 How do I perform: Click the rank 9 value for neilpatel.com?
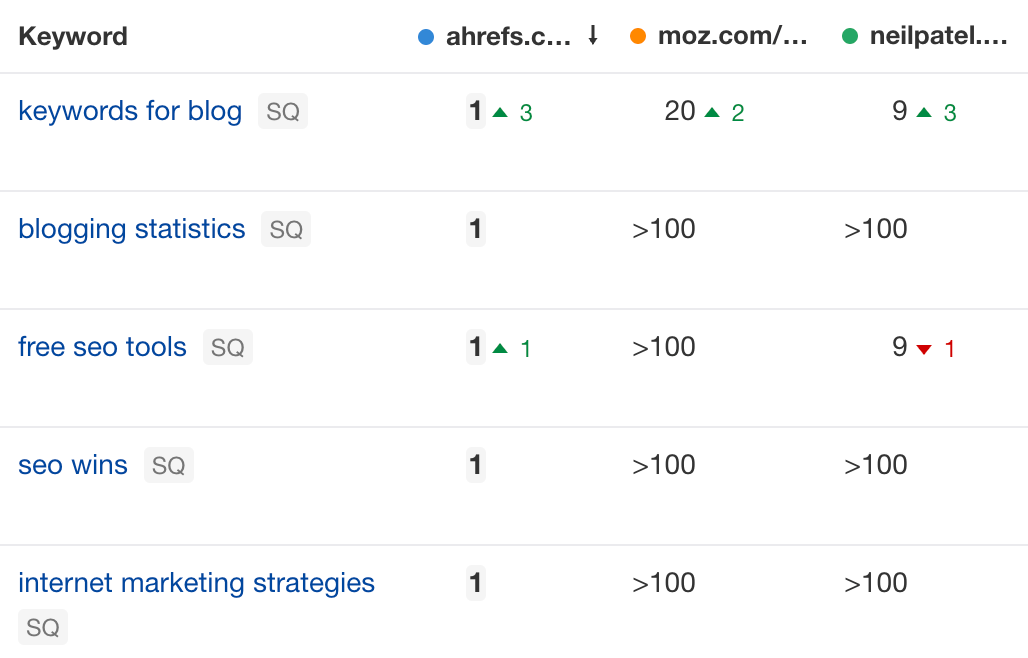pyautogui.click(x=898, y=111)
